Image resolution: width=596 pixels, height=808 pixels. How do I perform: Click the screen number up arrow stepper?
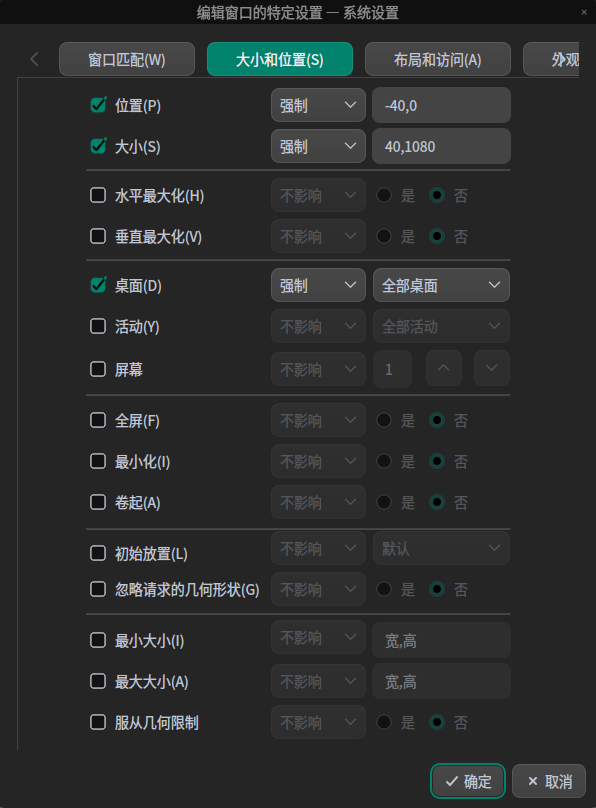coord(443,368)
